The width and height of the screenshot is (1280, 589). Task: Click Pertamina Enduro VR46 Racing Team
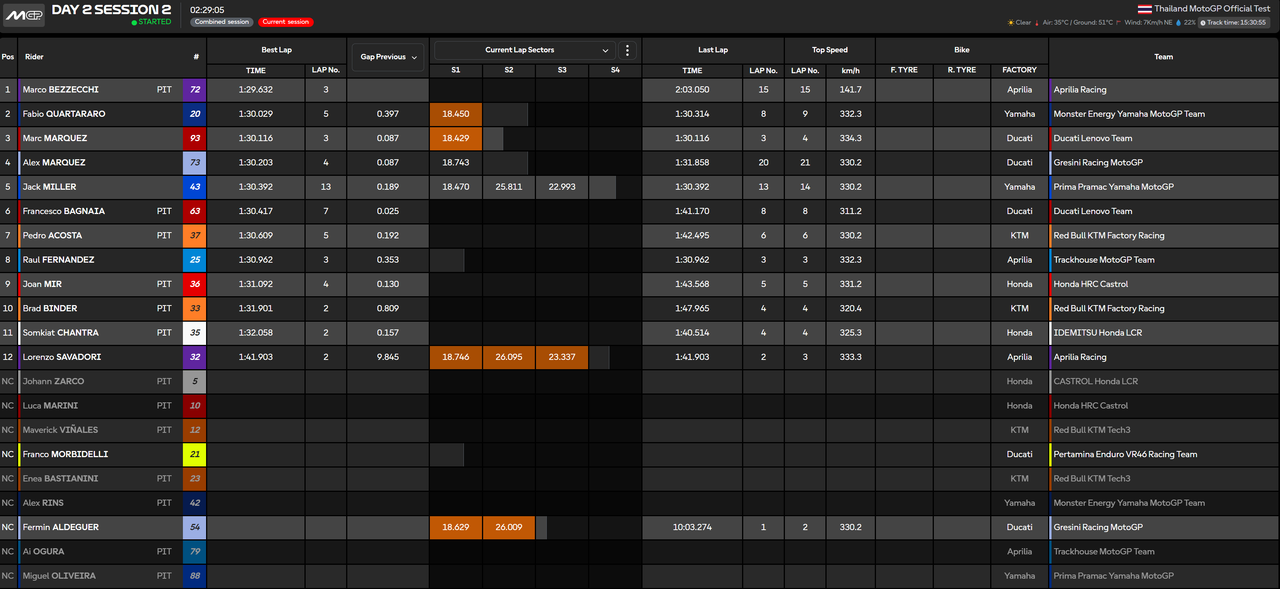coord(1125,454)
